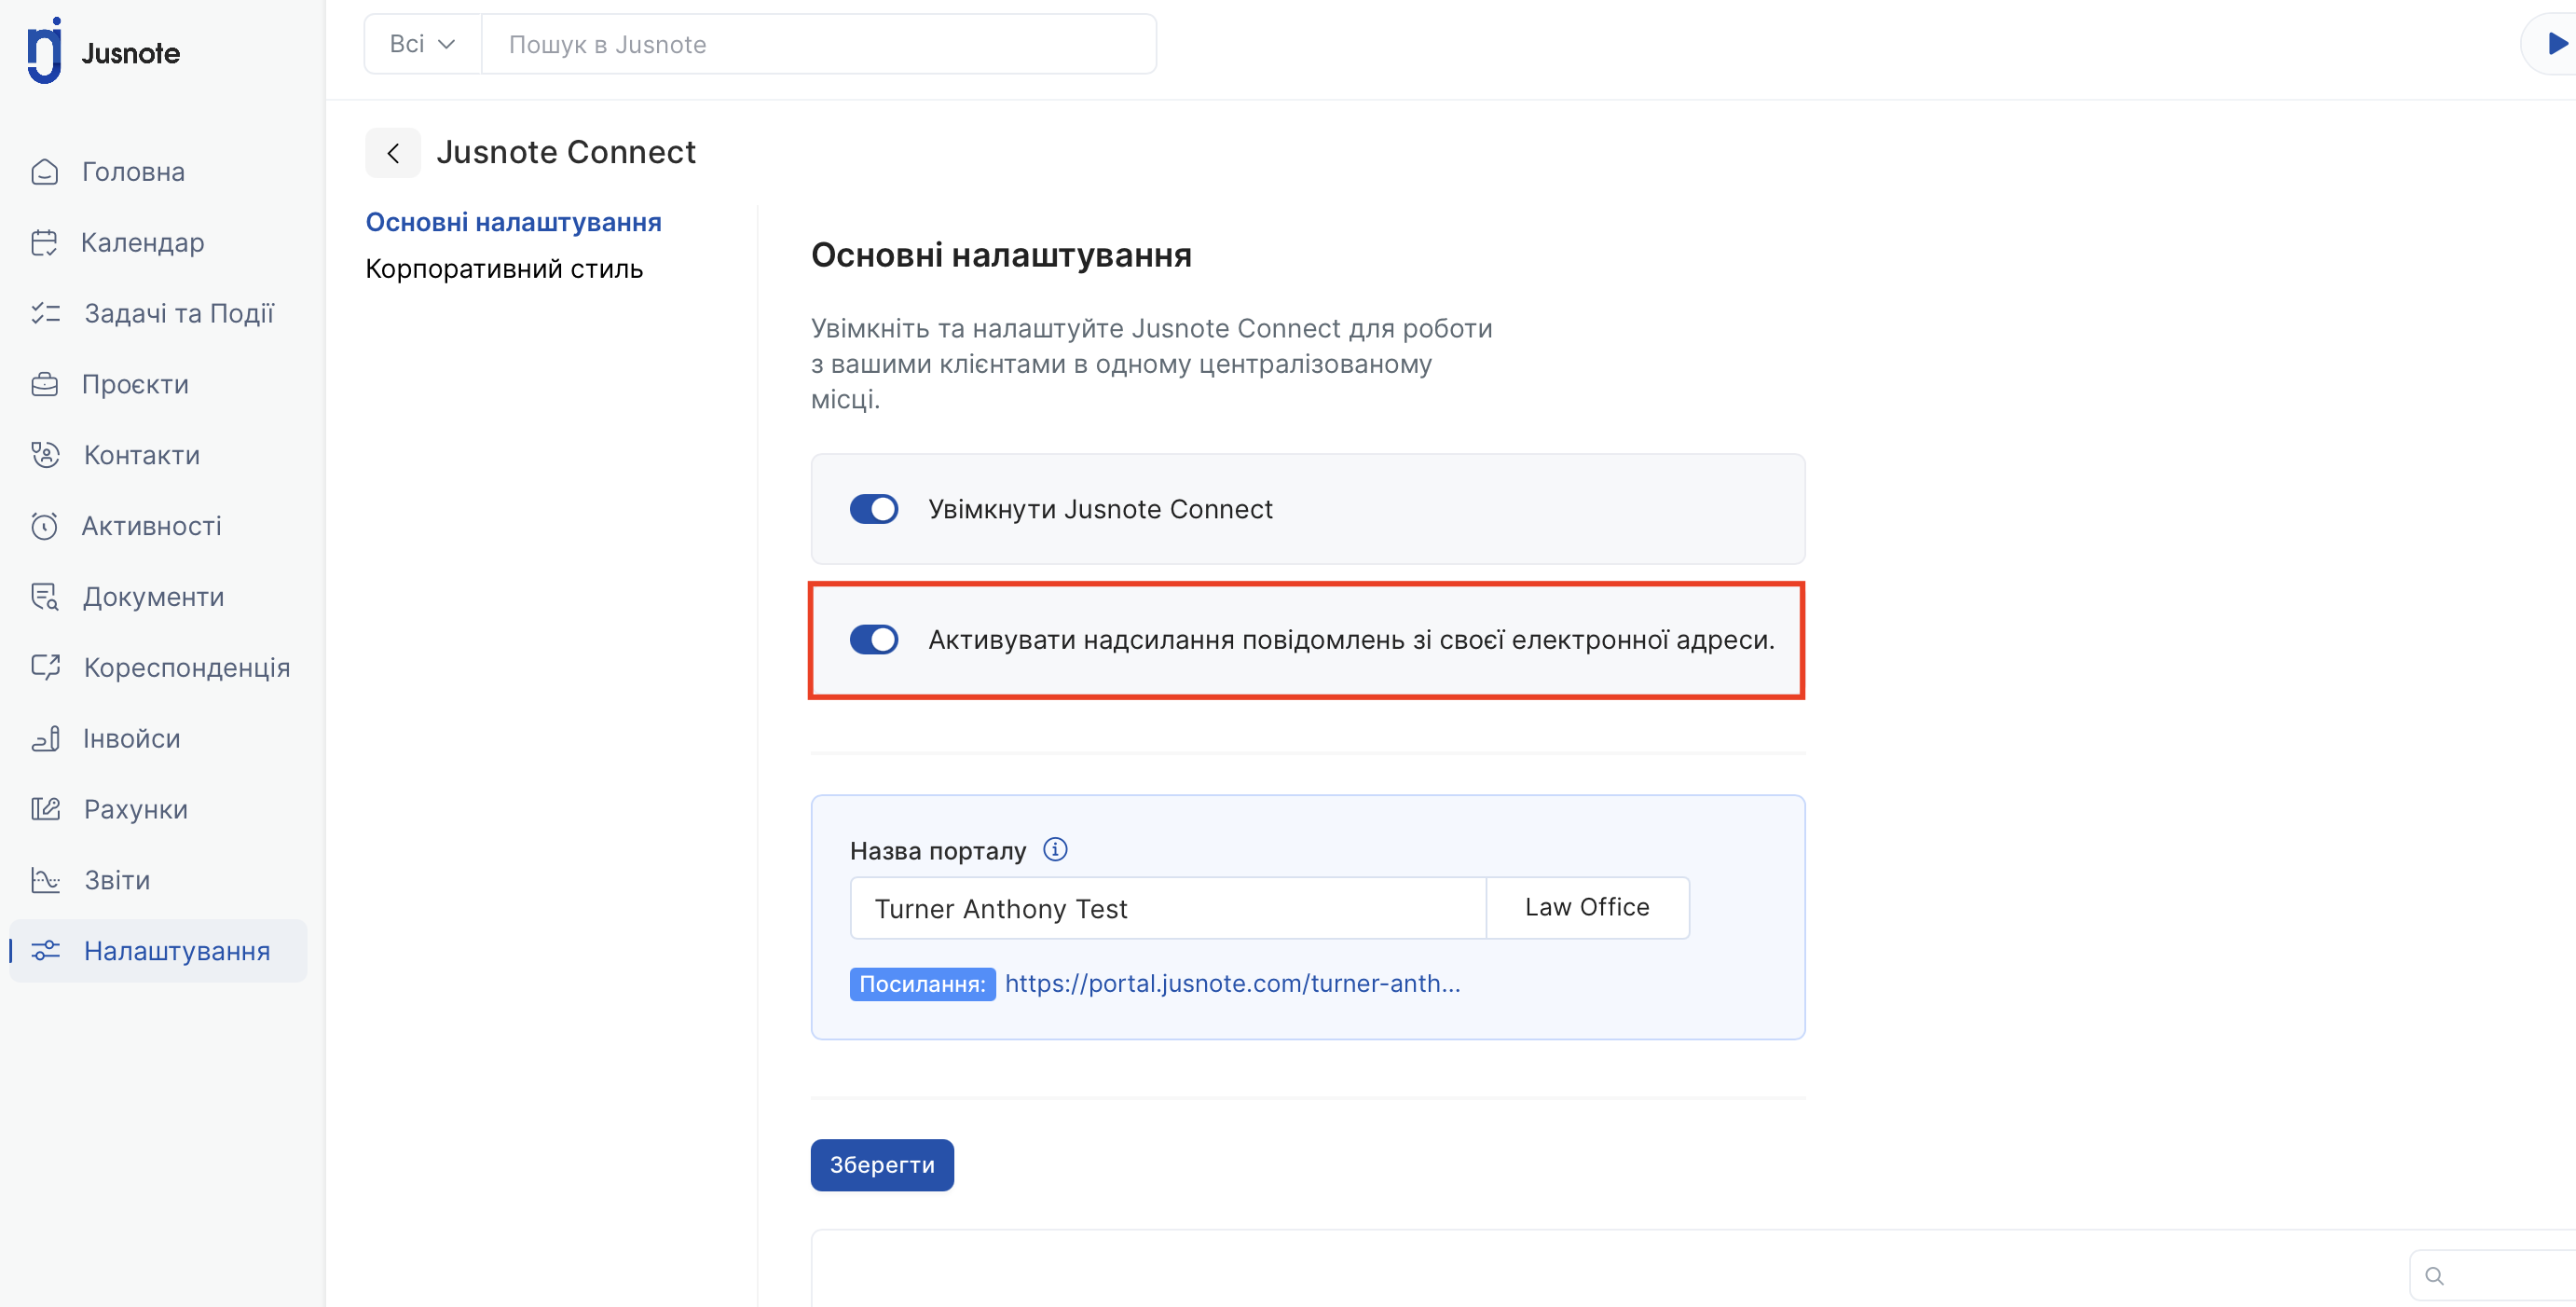This screenshot has height=1307, width=2576.
Task: Open the Документи document search icon
Action: click(45, 597)
